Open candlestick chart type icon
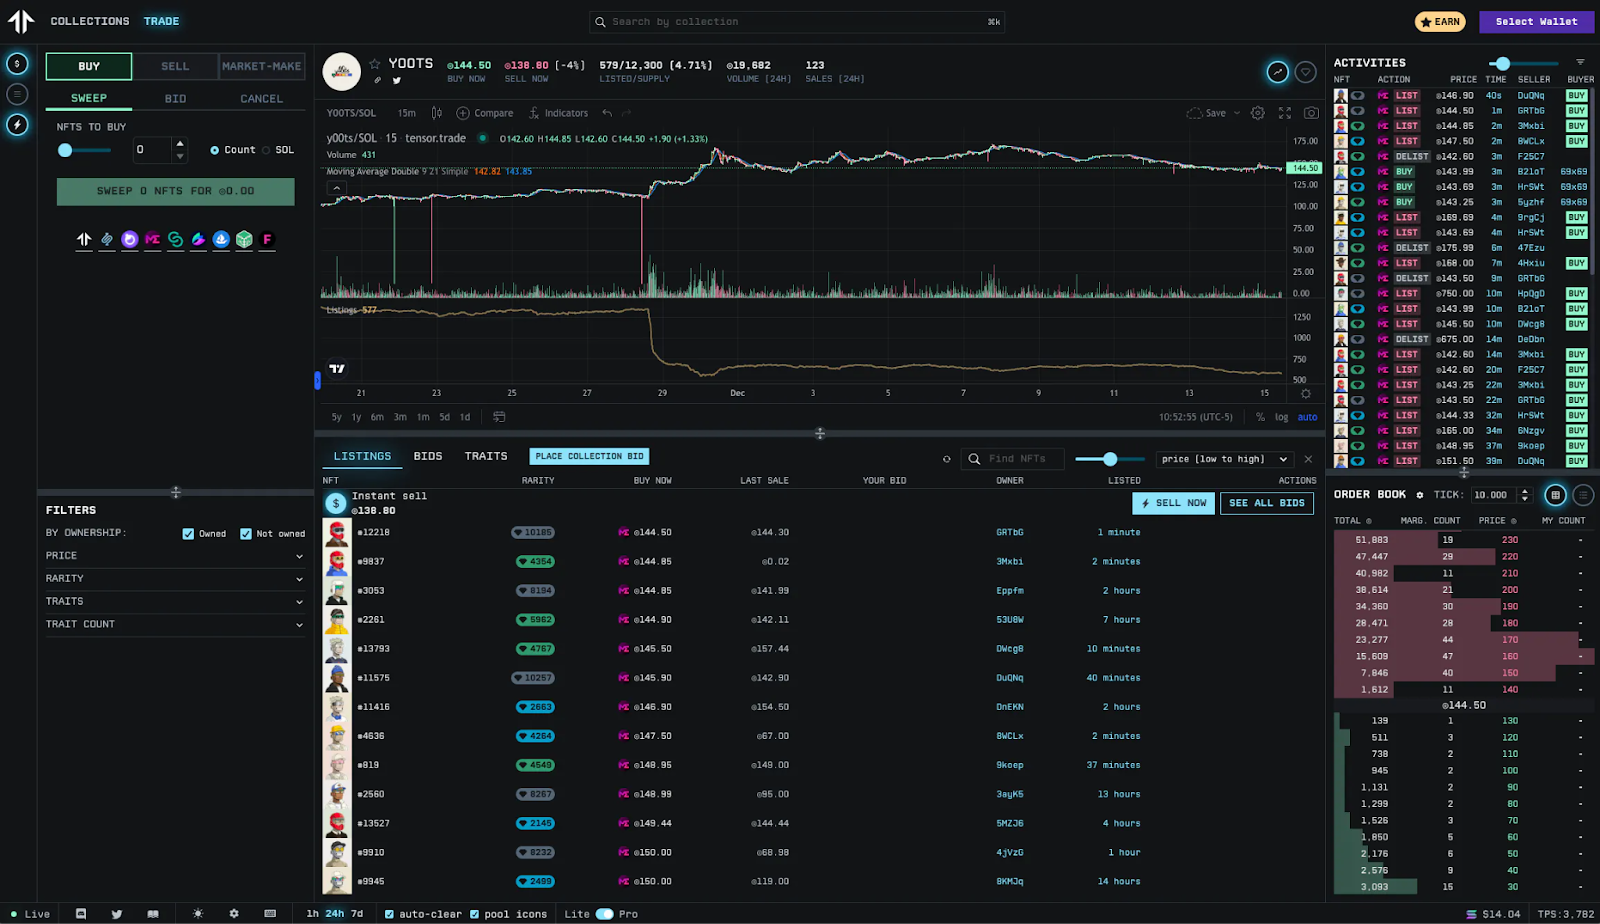The width and height of the screenshot is (1600, 924). [436, 113]
